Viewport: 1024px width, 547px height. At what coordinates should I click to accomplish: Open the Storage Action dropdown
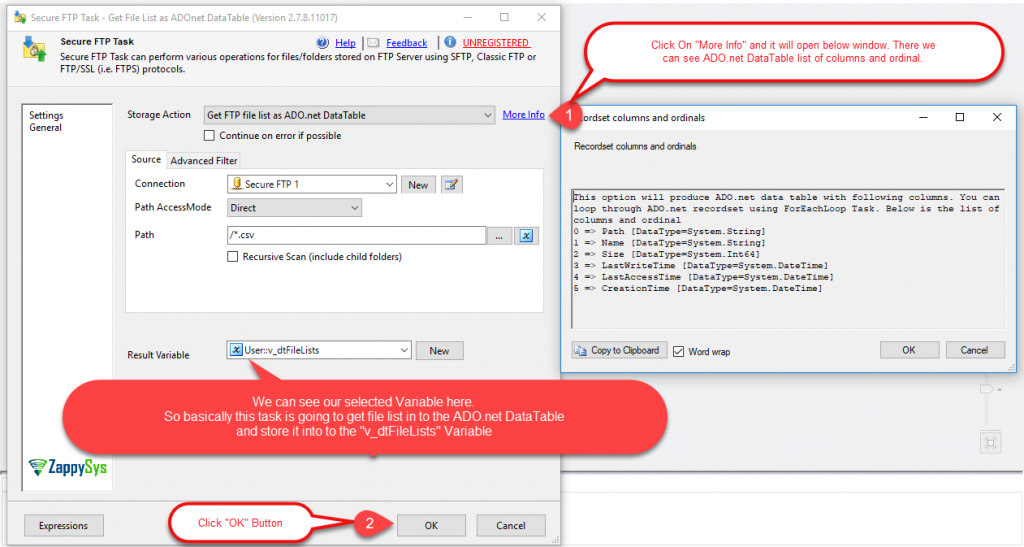(x=487, y=115)
